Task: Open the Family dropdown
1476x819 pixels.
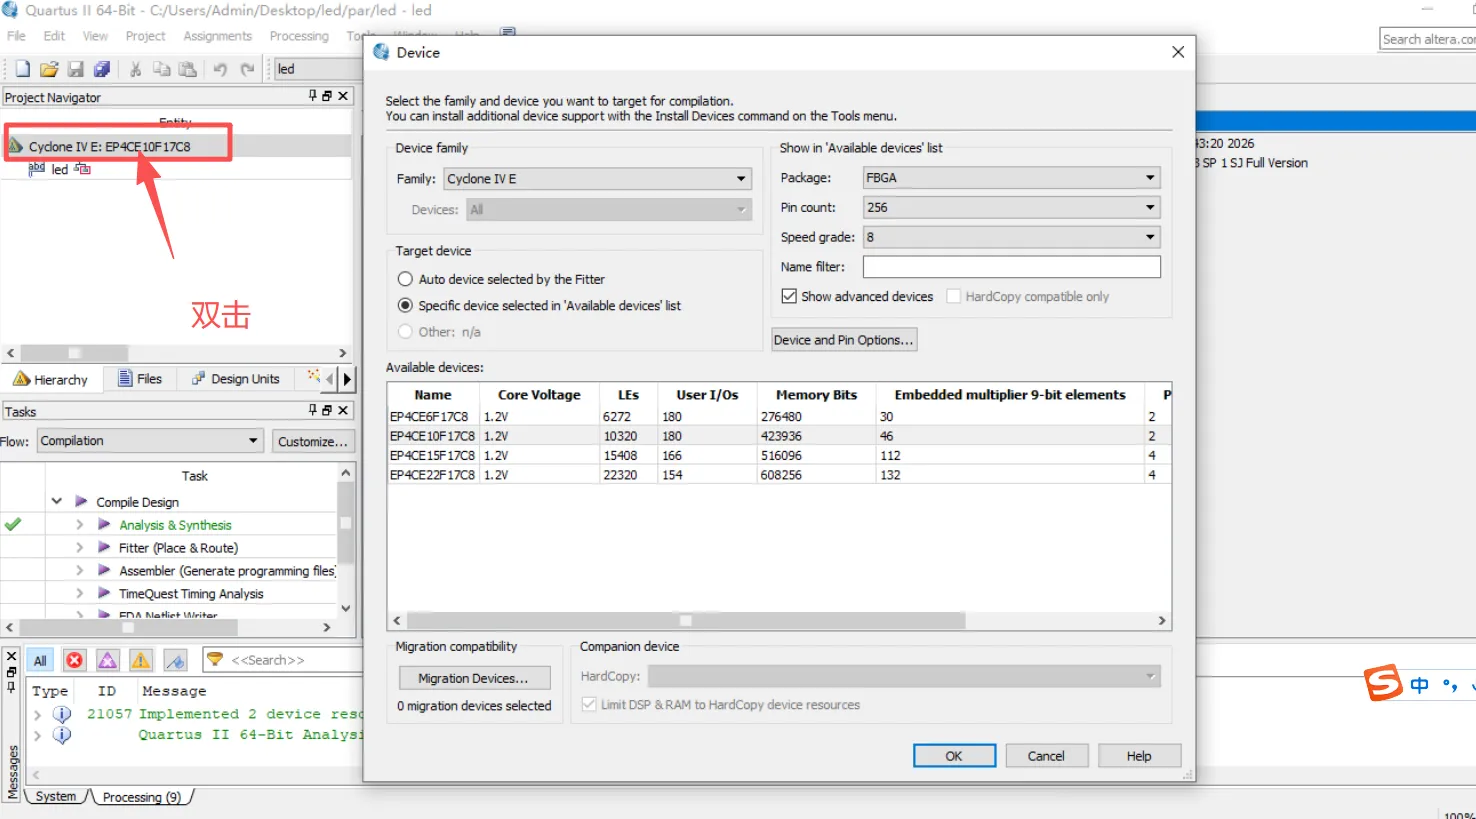Action: 598,179
